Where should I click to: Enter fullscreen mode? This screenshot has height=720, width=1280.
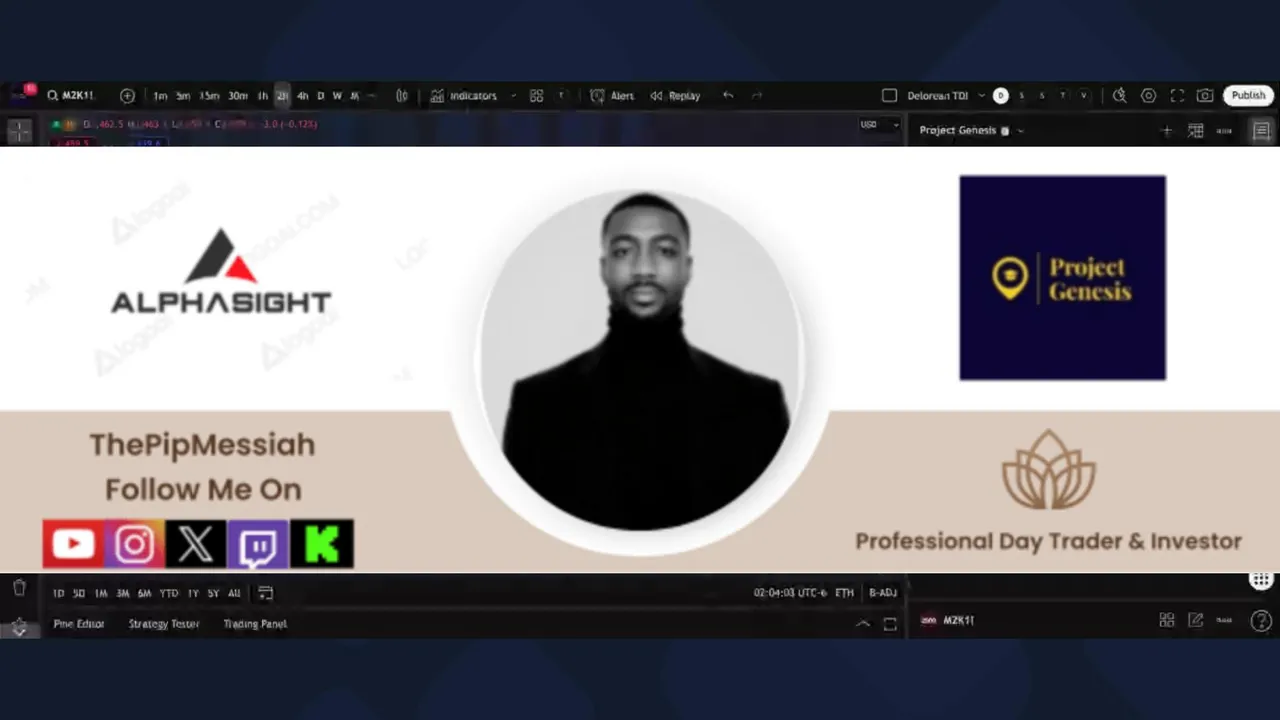1177,96
